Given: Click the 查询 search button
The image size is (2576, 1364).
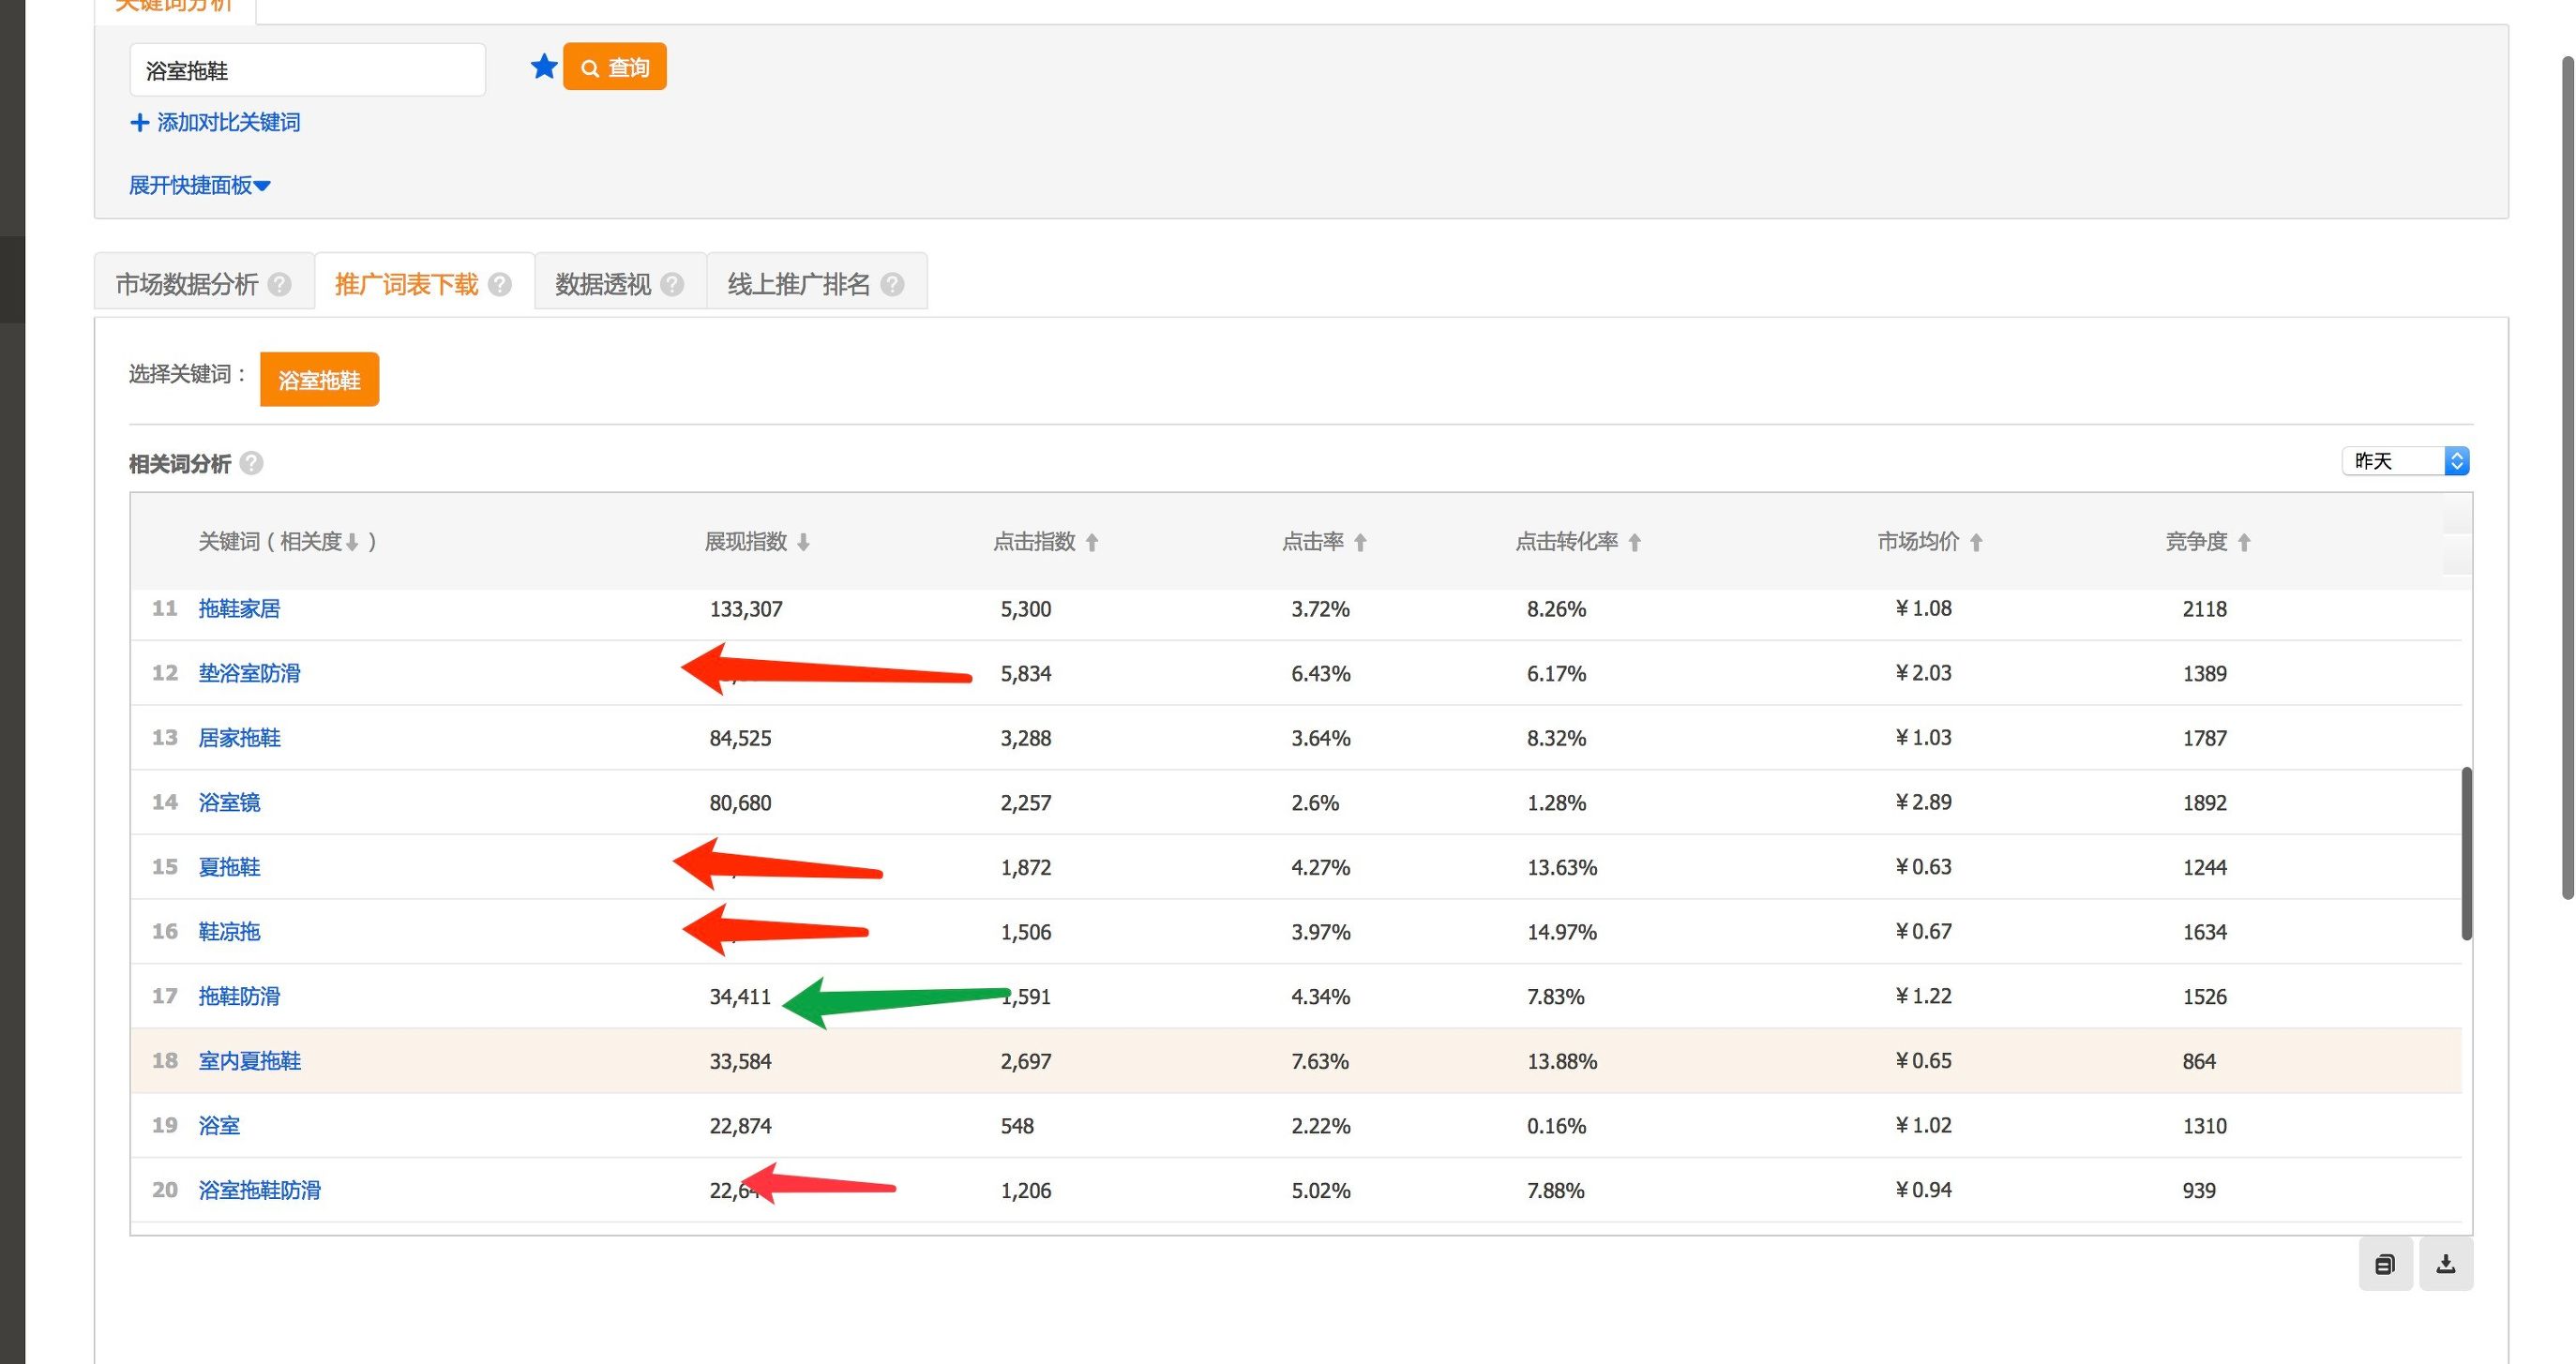Looking at the screenshot, I should point(614,66).
